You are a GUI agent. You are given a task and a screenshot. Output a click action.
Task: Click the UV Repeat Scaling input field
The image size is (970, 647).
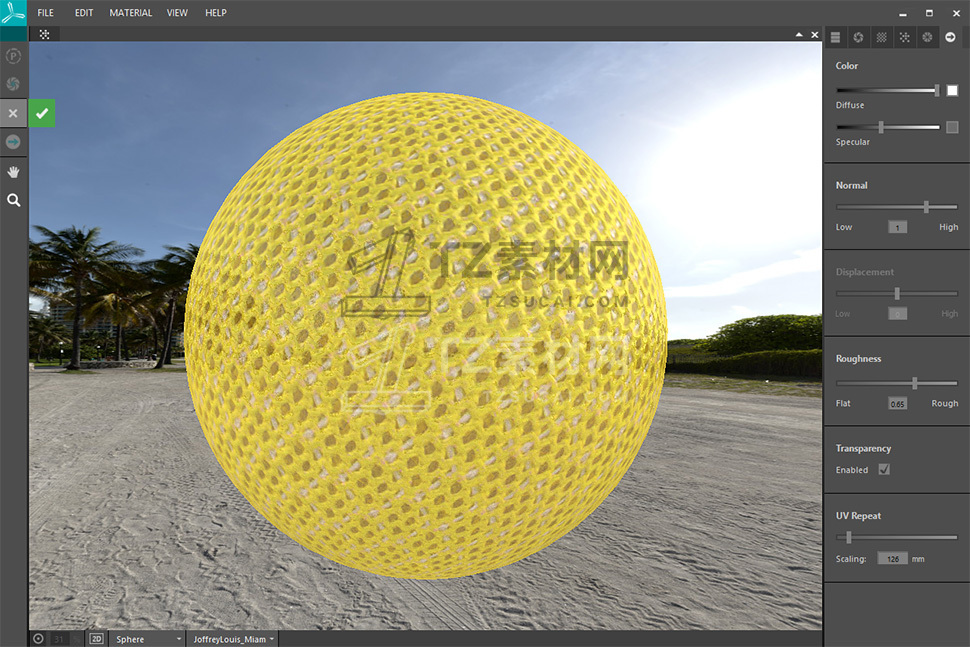coord(892,559)
